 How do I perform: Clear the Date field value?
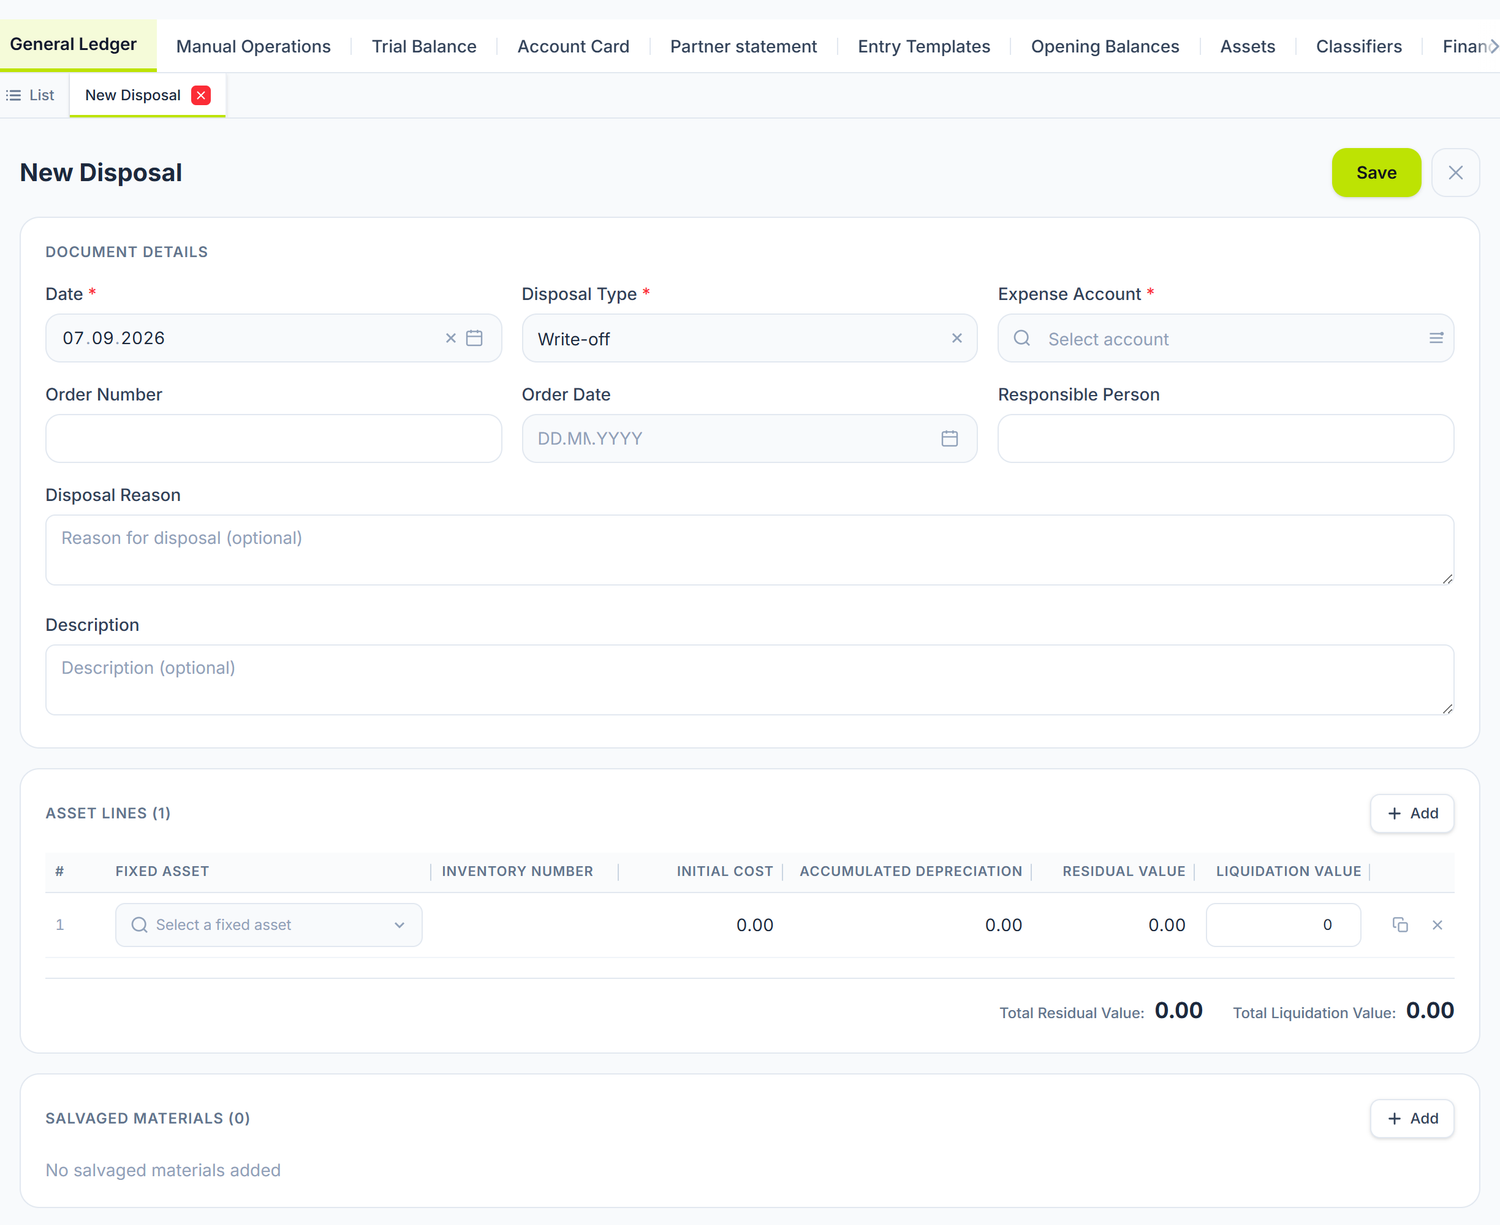click(x=451, y=338)
